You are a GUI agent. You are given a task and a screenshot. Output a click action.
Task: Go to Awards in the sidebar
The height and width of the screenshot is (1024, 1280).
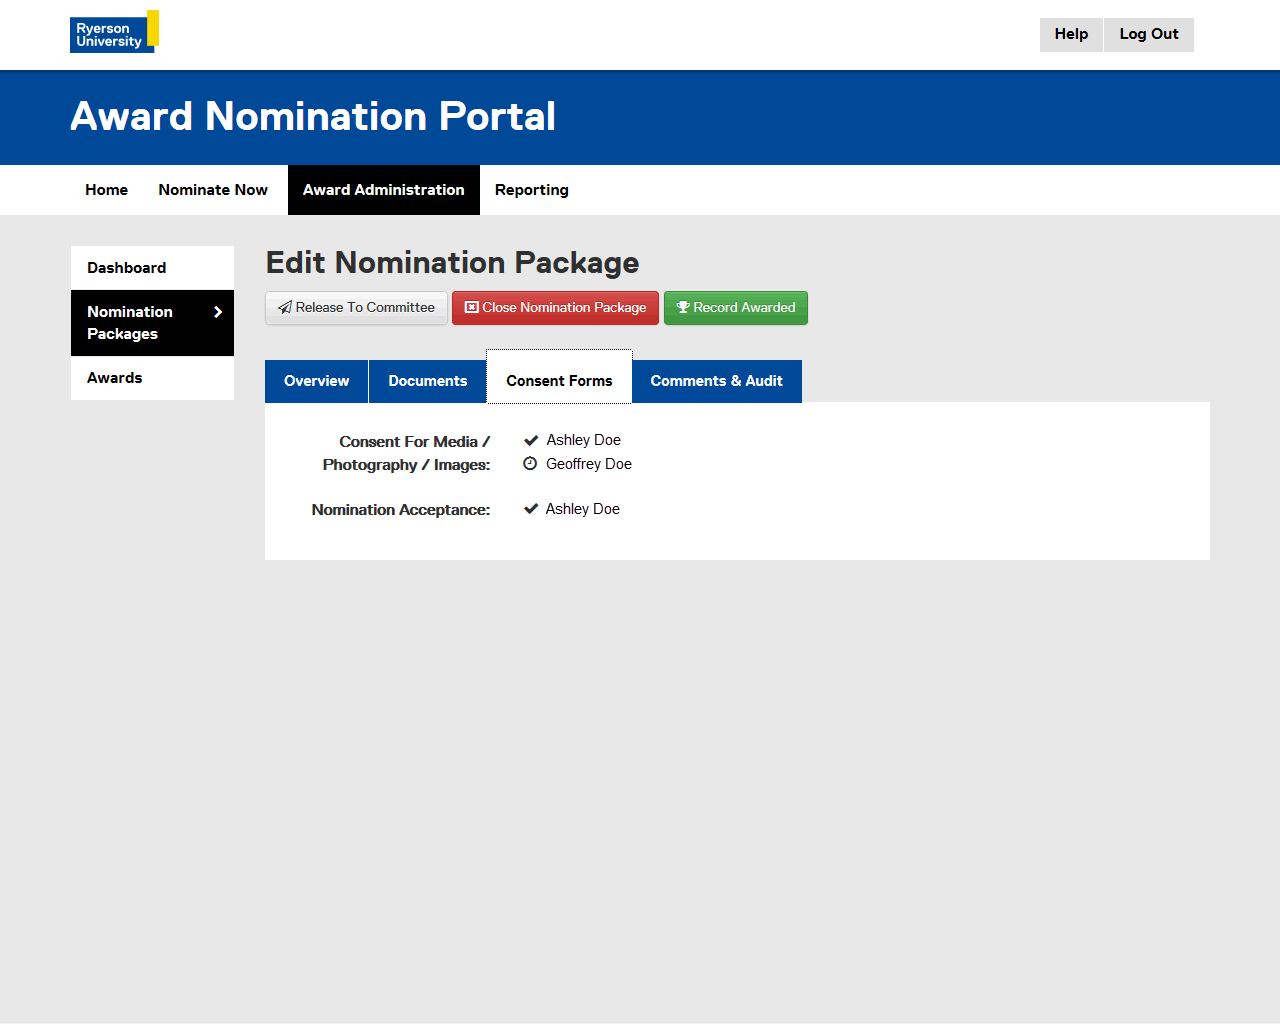pyautogui.click(x=115, y=378)
